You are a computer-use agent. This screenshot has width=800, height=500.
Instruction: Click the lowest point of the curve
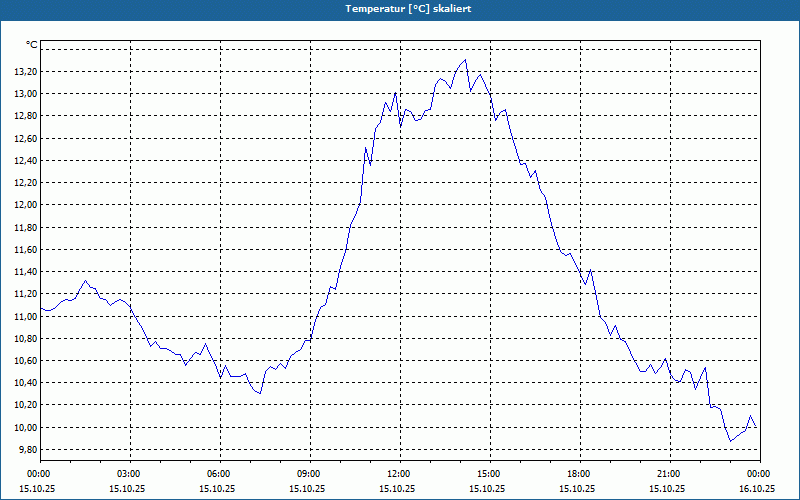731,441
